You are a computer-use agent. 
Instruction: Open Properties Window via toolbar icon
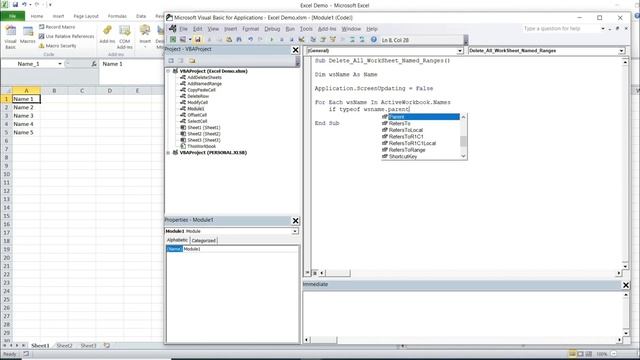323,40
